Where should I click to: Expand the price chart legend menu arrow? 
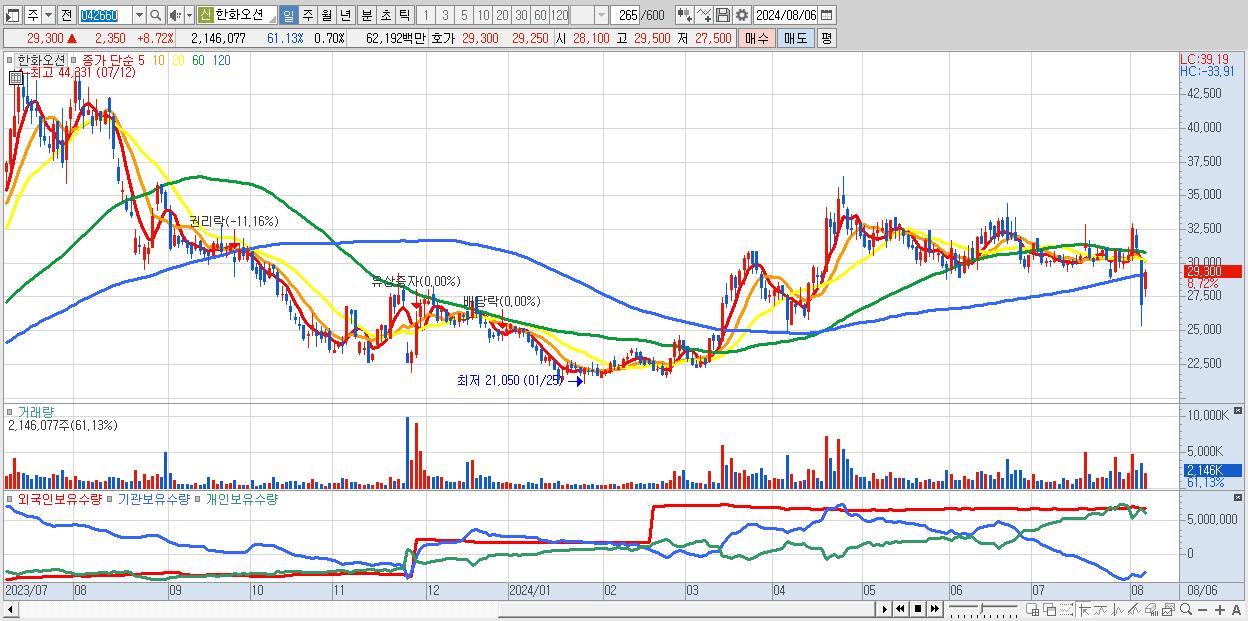[x=11, y=60]
